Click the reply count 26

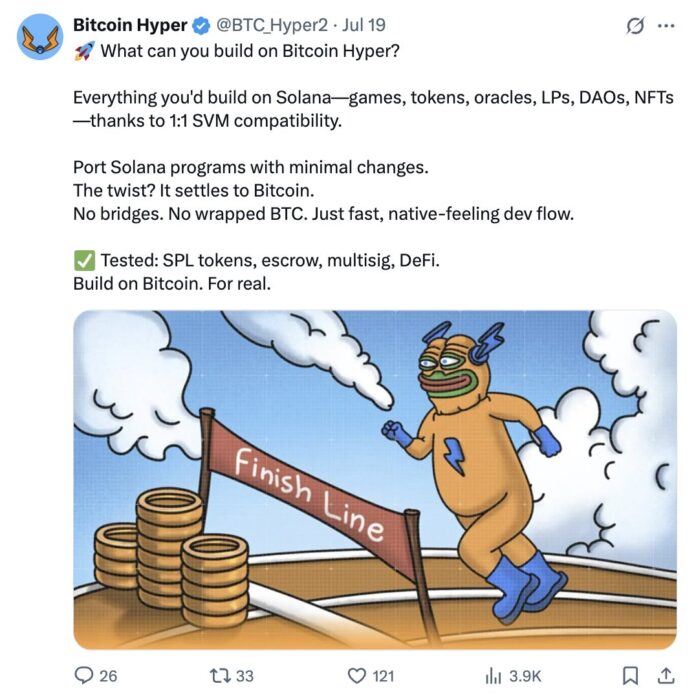pyautogui.click(x=109, y=675)
